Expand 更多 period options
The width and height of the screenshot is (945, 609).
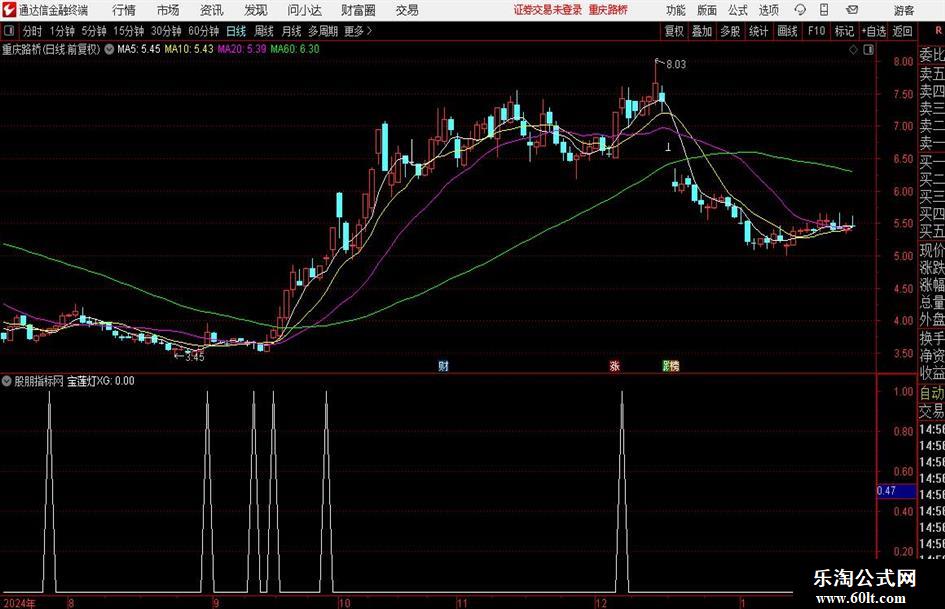click(358, 31)
